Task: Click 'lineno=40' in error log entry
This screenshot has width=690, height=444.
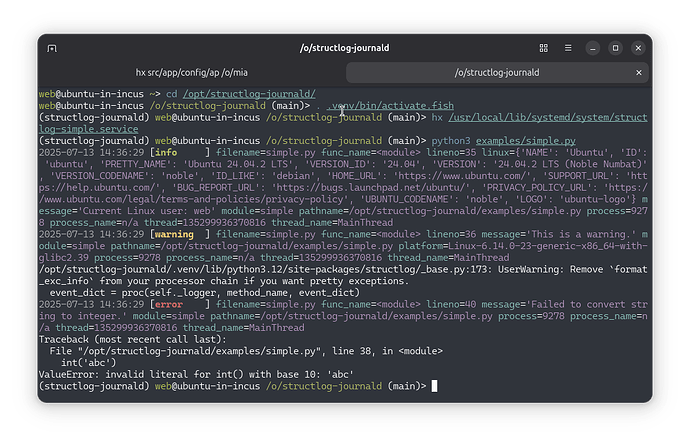Action: click(451, 305)
